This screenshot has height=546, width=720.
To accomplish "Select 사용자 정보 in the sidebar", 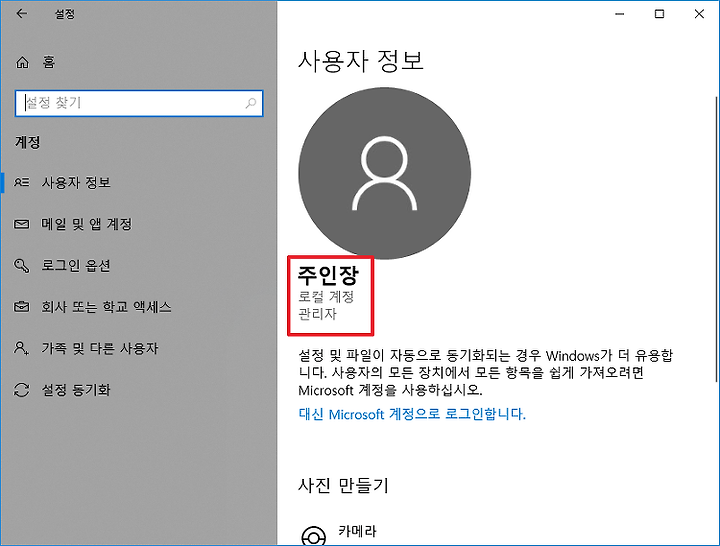I will 76,182.
